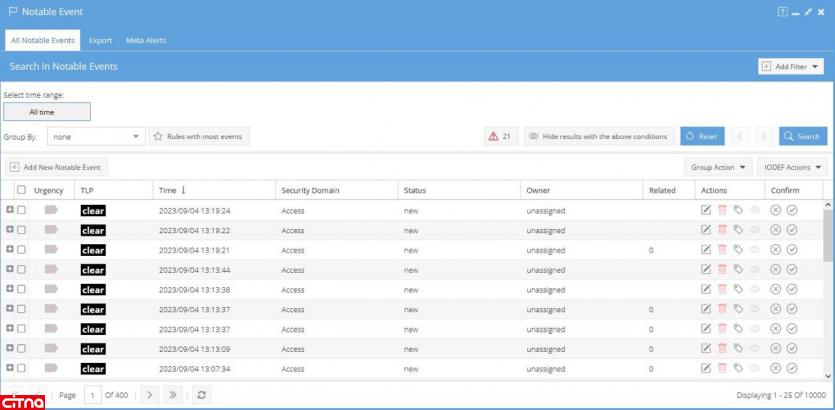Viewport: 835px width, 410px height.
Task: Hide results with the above conditions
Action: 597,136
